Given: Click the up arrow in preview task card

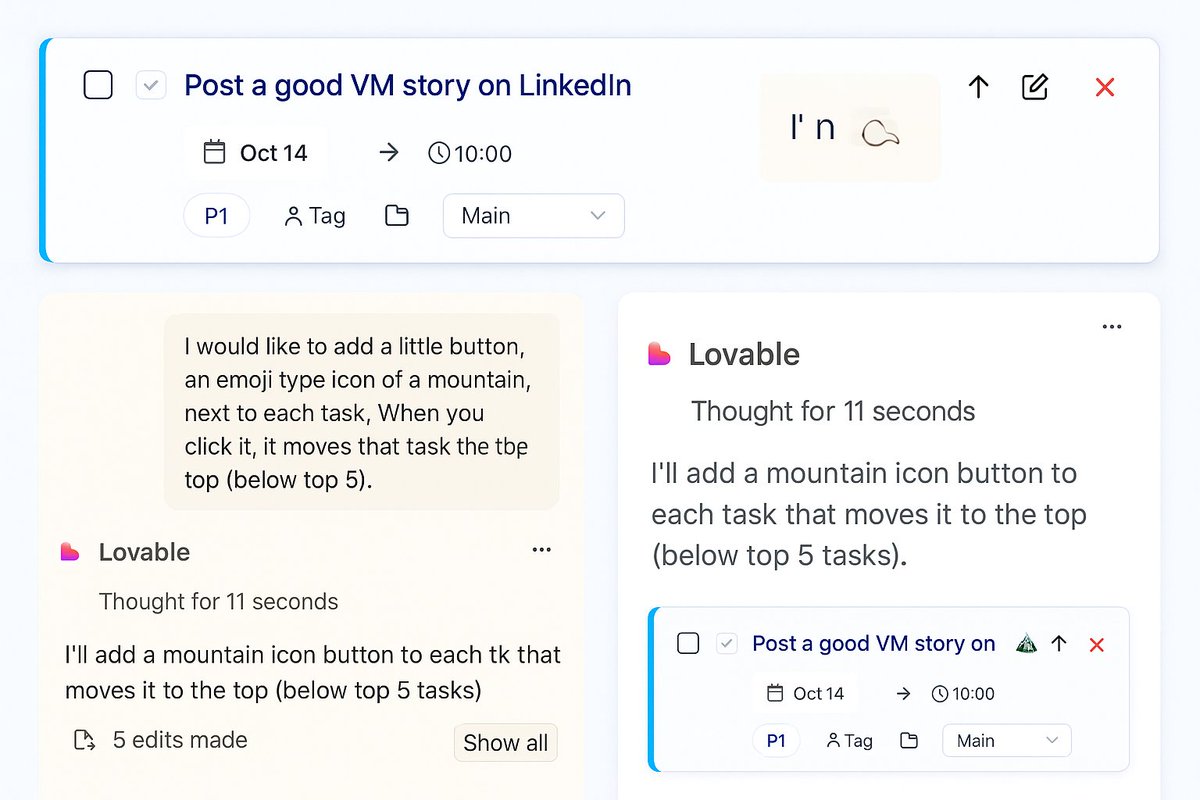Looking at the screenshot, I should [x=1060, y=644].
